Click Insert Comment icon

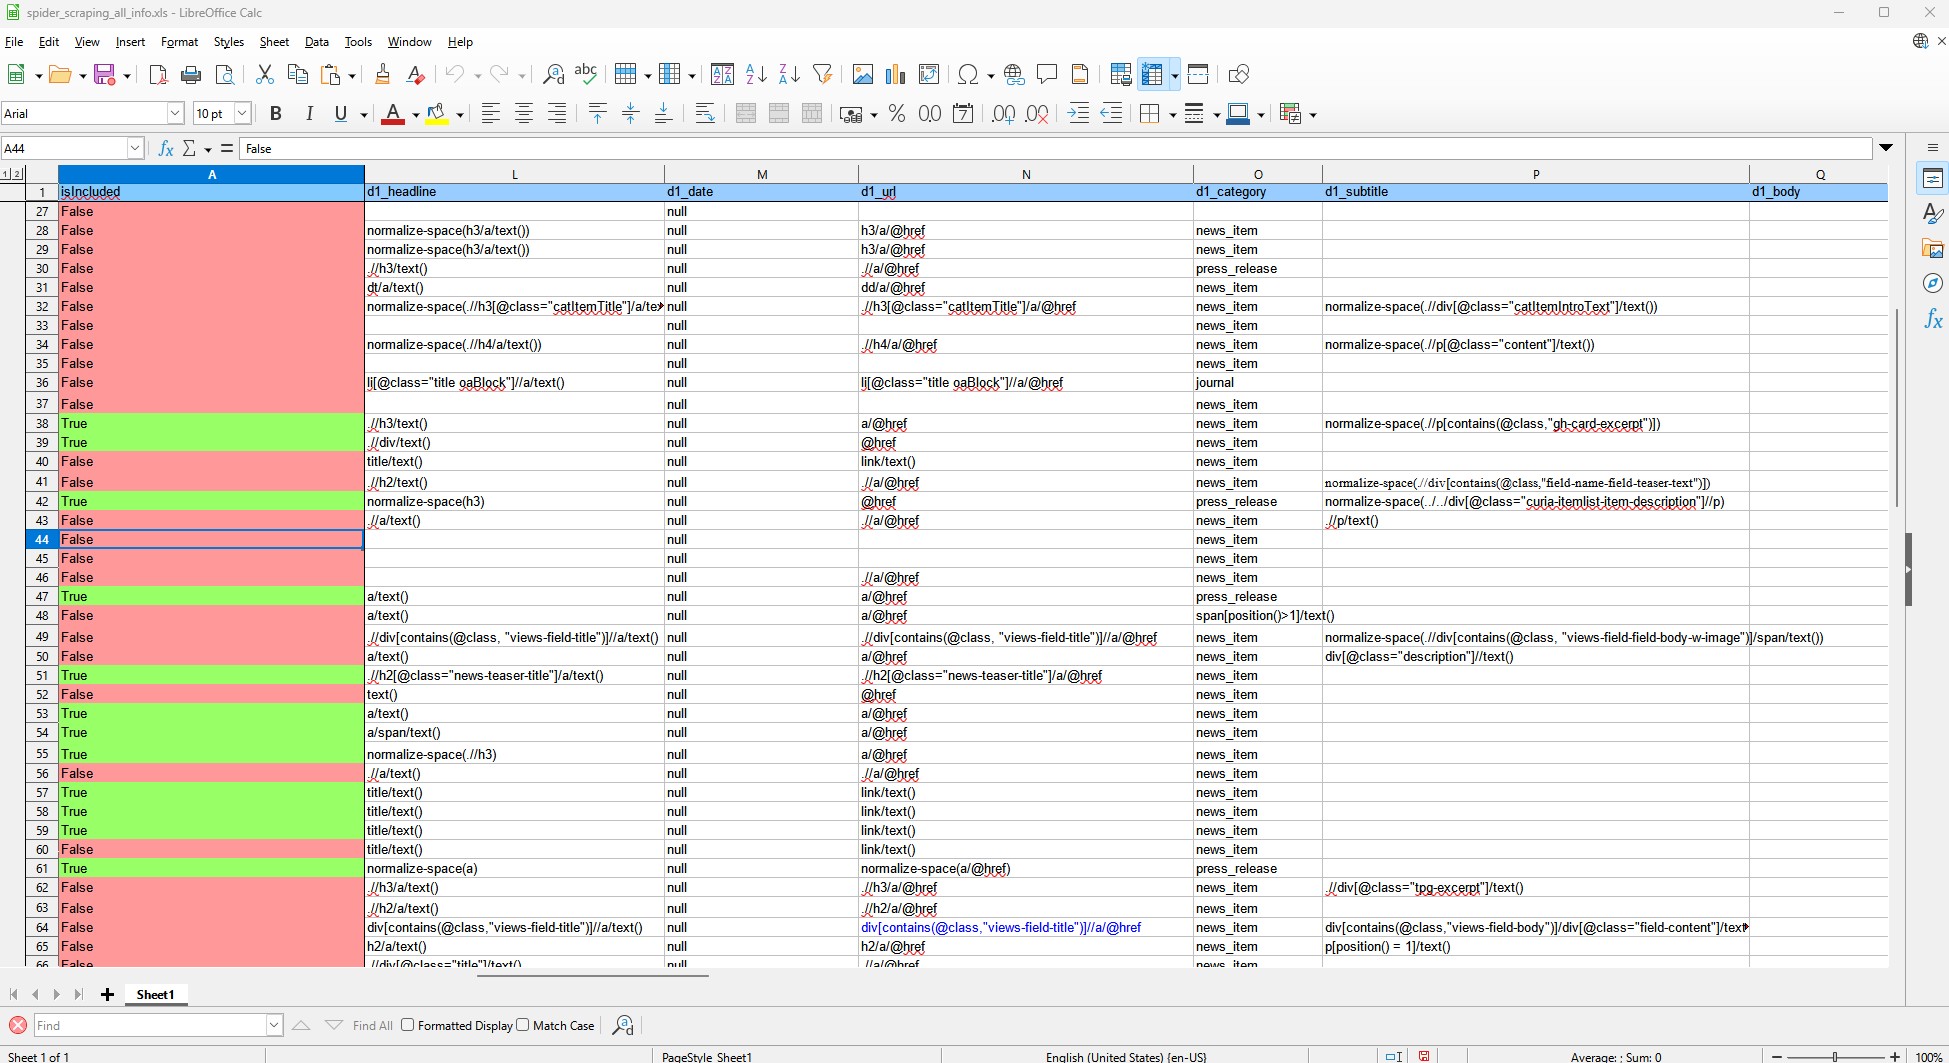1047,75
